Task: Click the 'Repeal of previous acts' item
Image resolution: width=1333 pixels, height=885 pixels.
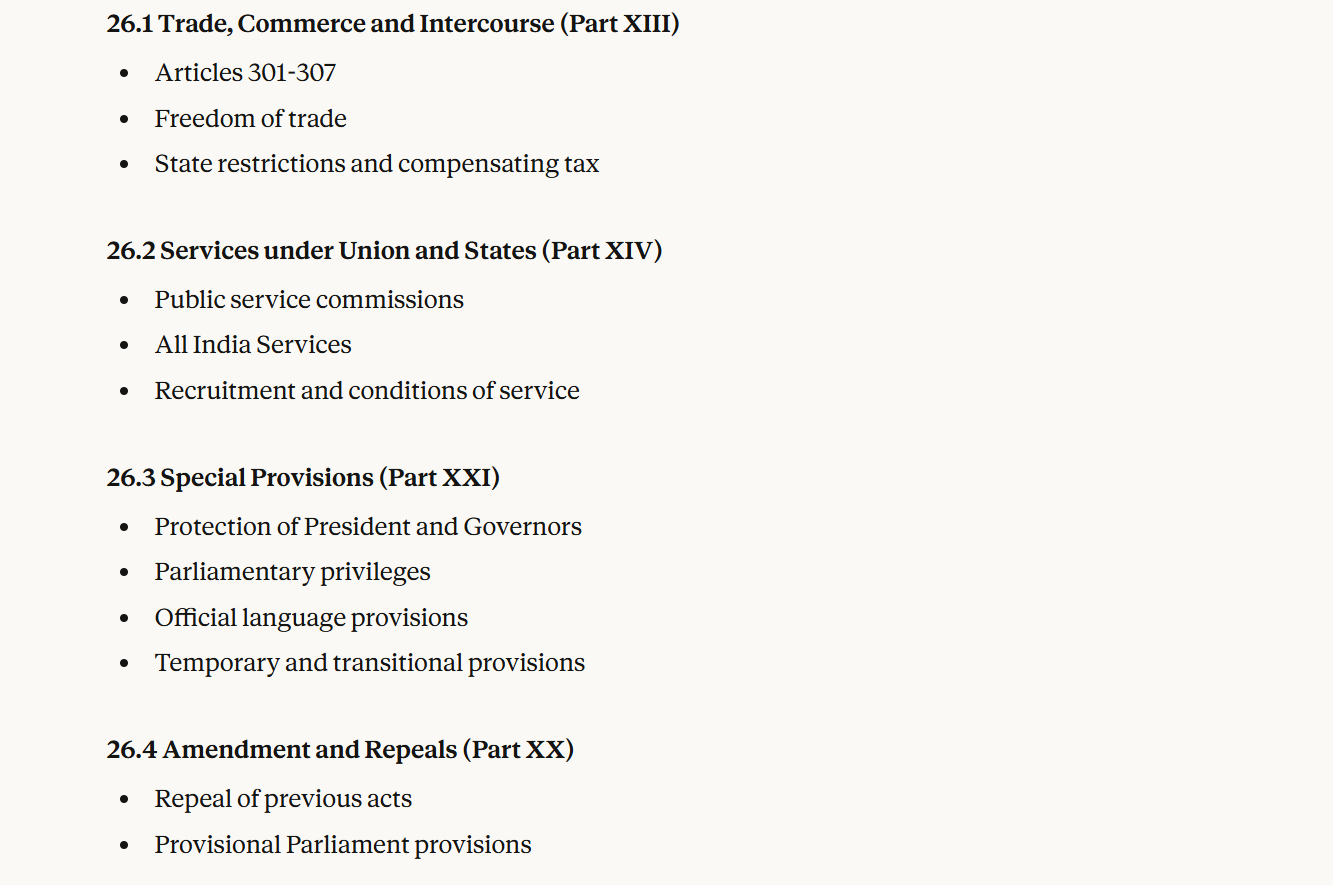Action: [283, 799]
